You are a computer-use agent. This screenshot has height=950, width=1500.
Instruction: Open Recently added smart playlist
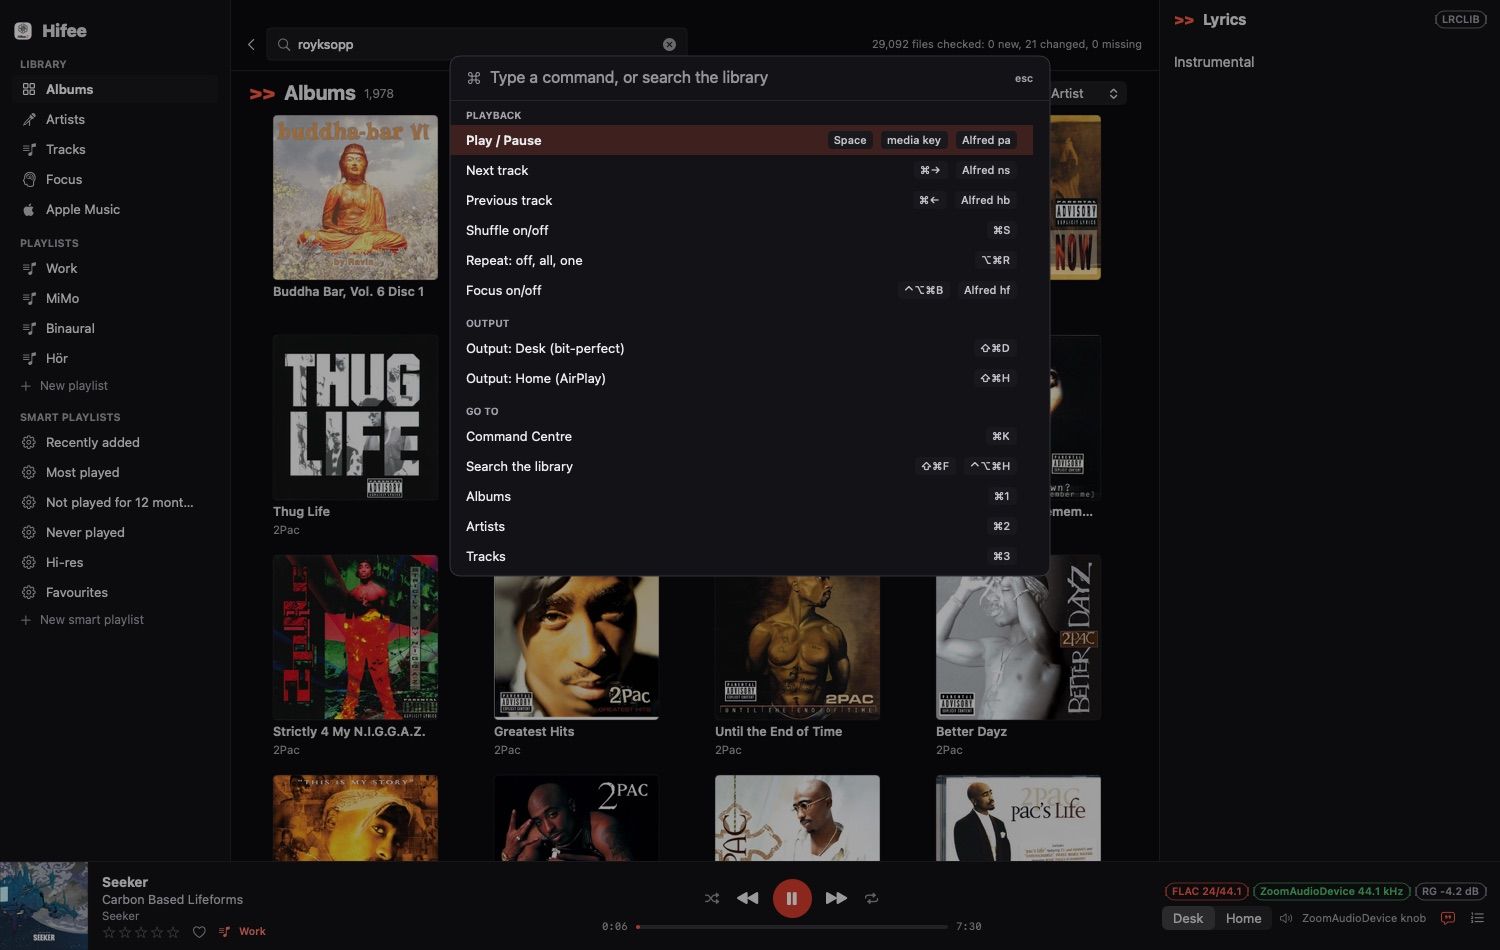pos(115,442)
